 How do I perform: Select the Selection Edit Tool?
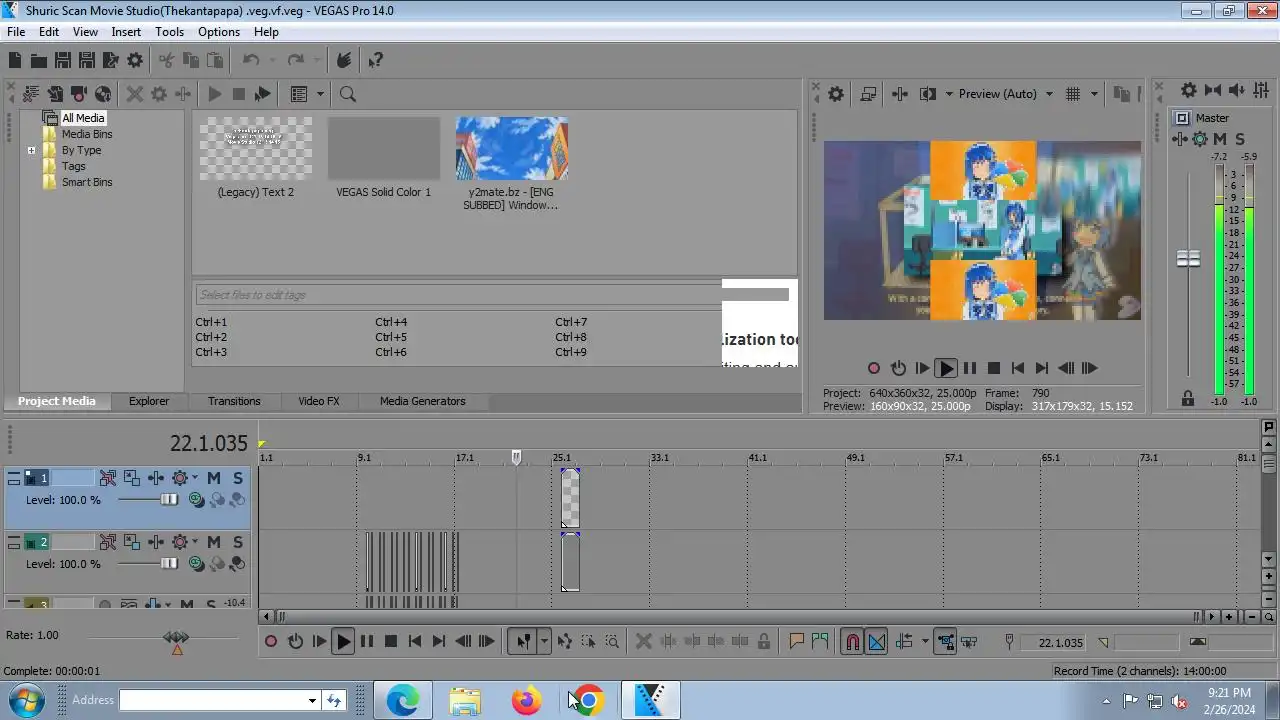pyautogui.click(x=588, y=642)
